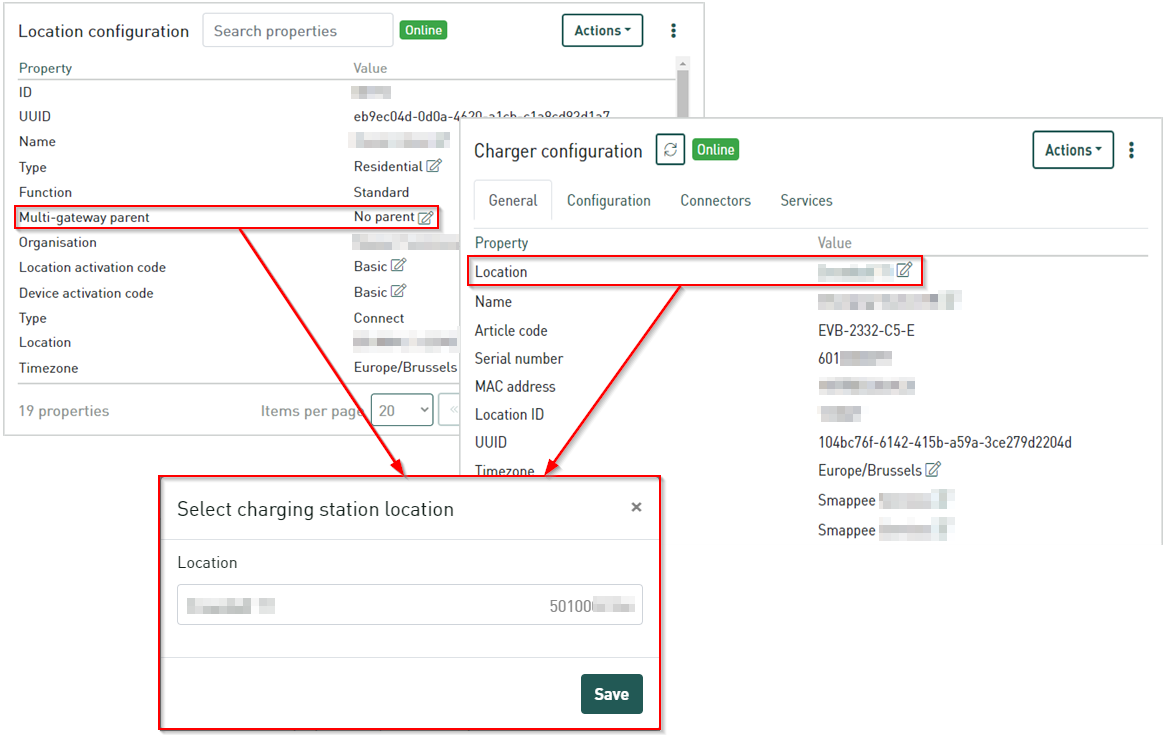This screenshot has height=735, width=1167.
Task: Focus the Search properties field
Action: pos(298,31)
